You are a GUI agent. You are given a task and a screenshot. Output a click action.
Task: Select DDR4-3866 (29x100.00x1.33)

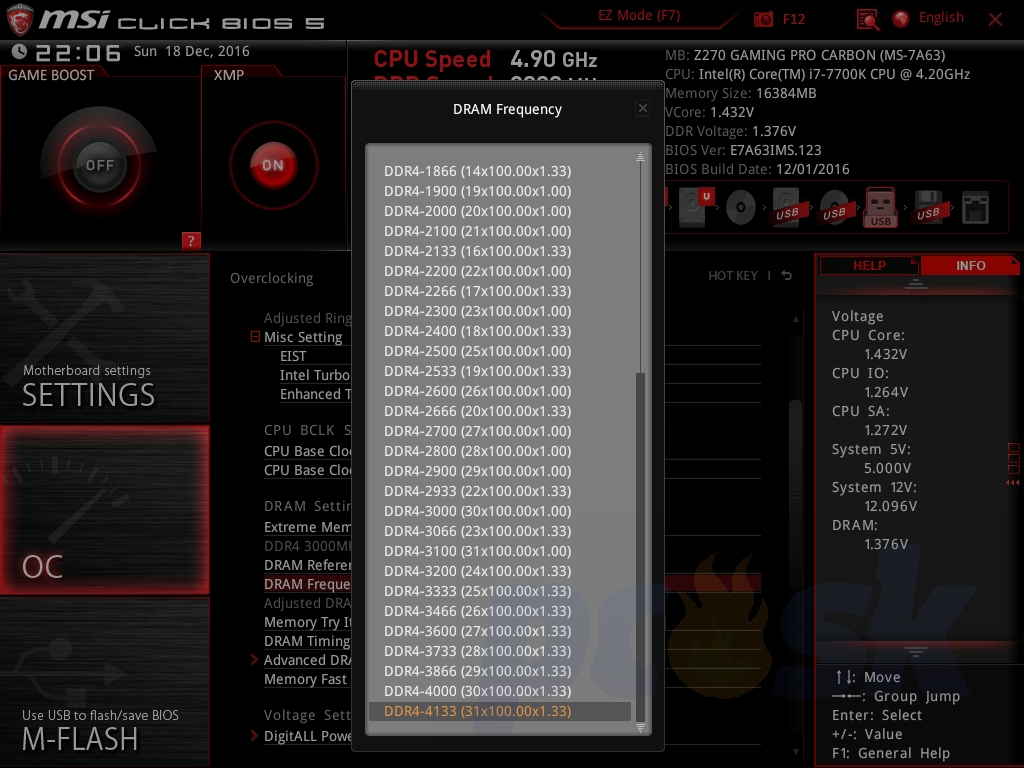pos(500,671)
